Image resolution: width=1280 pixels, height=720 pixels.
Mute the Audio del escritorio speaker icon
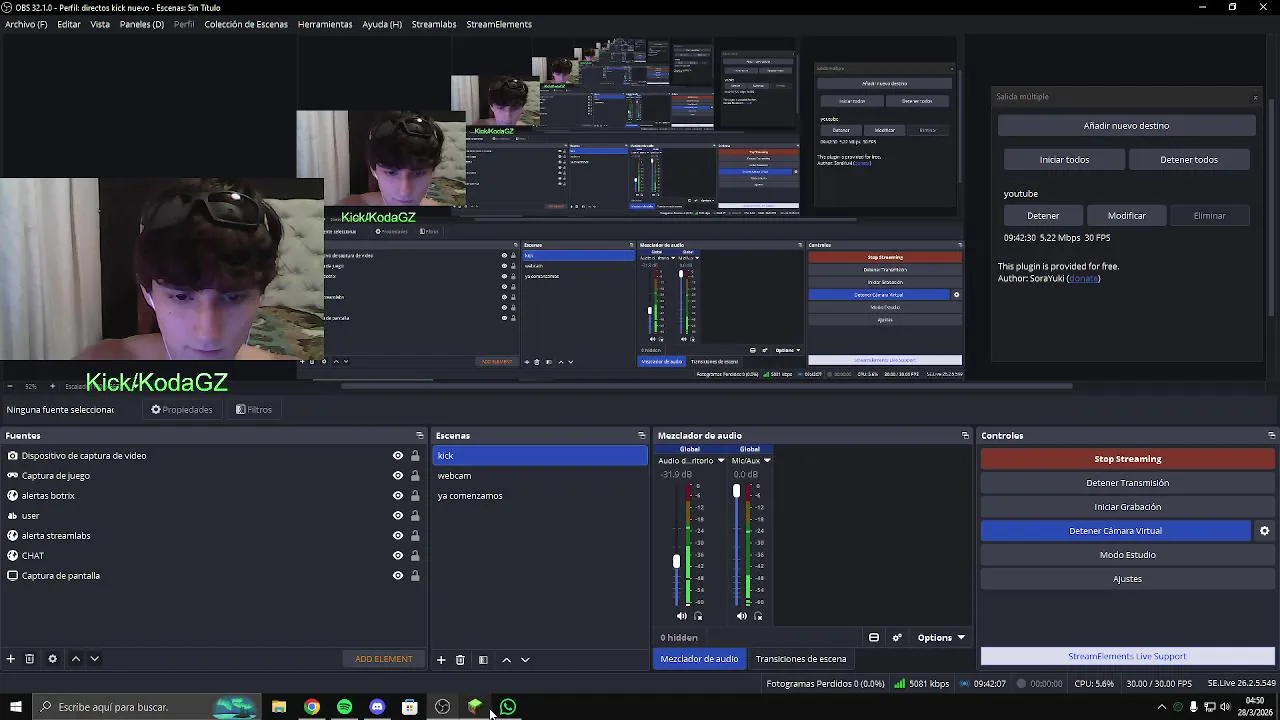[x=682, y=616]
